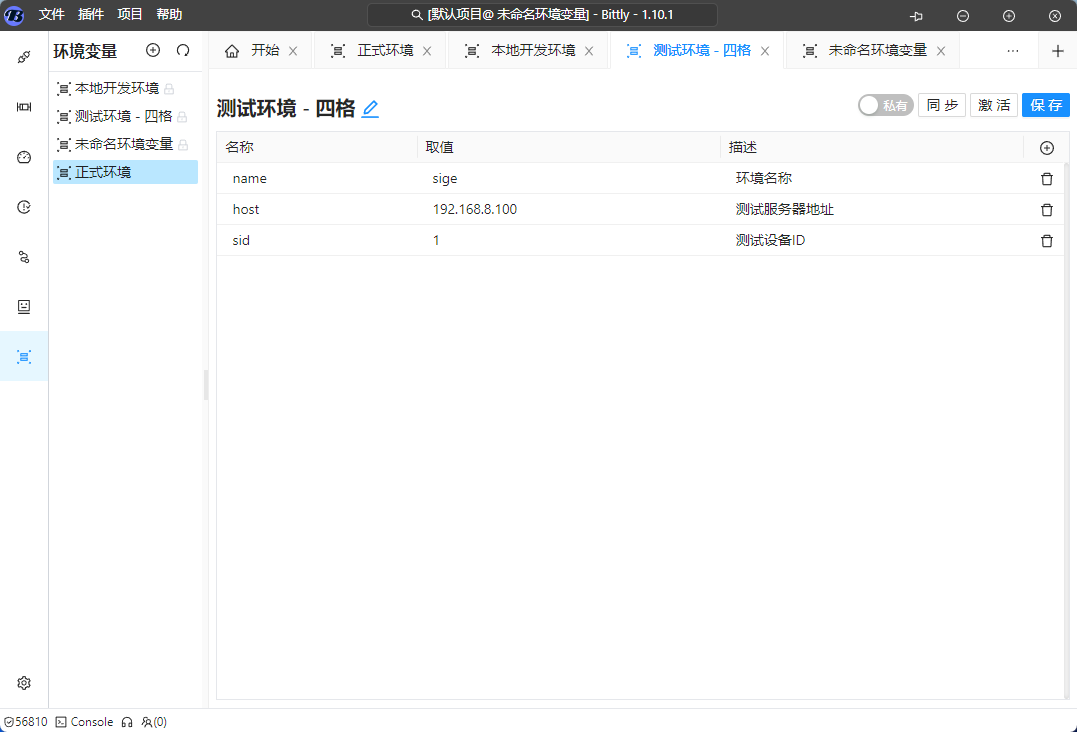
Task: Click the pencil icon to rename 测试环境 - 四格
Action: click(x=370, y=109)
